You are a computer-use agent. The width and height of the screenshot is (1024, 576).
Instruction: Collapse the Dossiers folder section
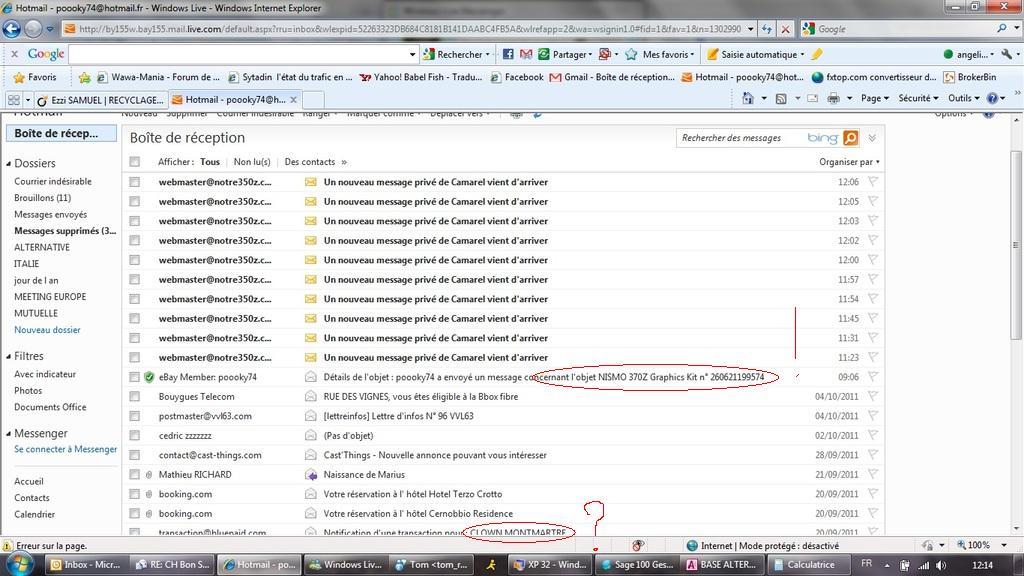pyautogui.click(x=8, y=163)
